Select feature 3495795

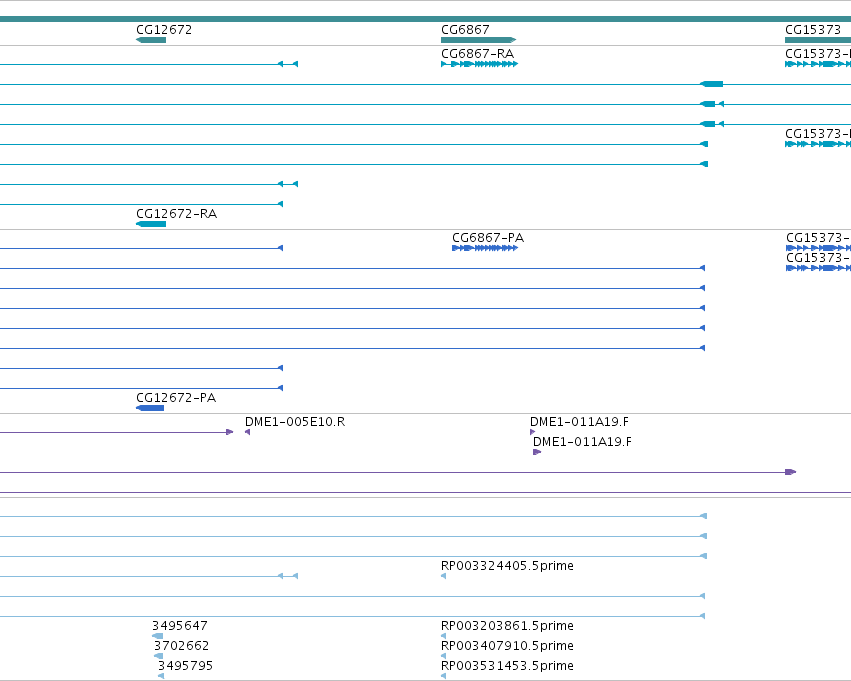(x=161, y=676)
